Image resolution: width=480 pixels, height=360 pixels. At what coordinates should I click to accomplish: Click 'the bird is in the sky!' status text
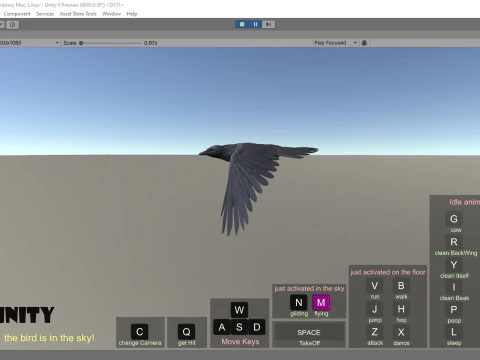tap(49, 338)
